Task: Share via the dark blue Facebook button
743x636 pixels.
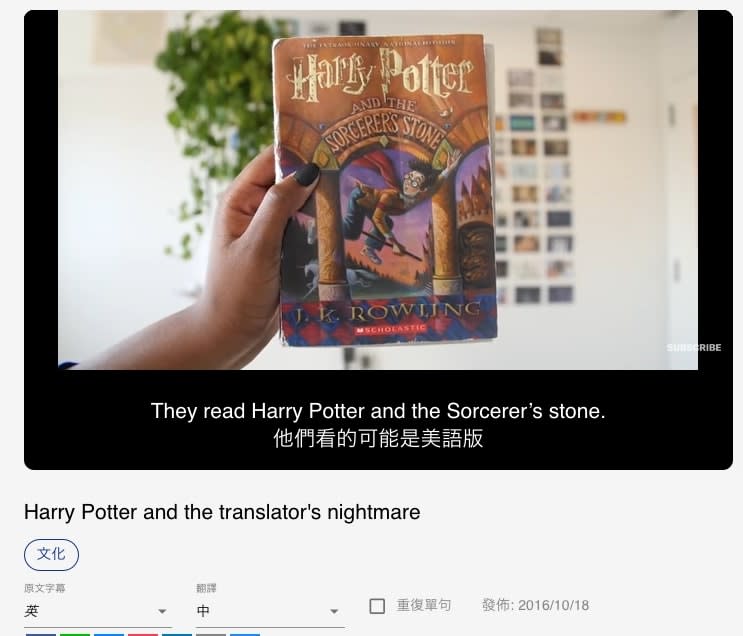Action: tap(41, 635)
